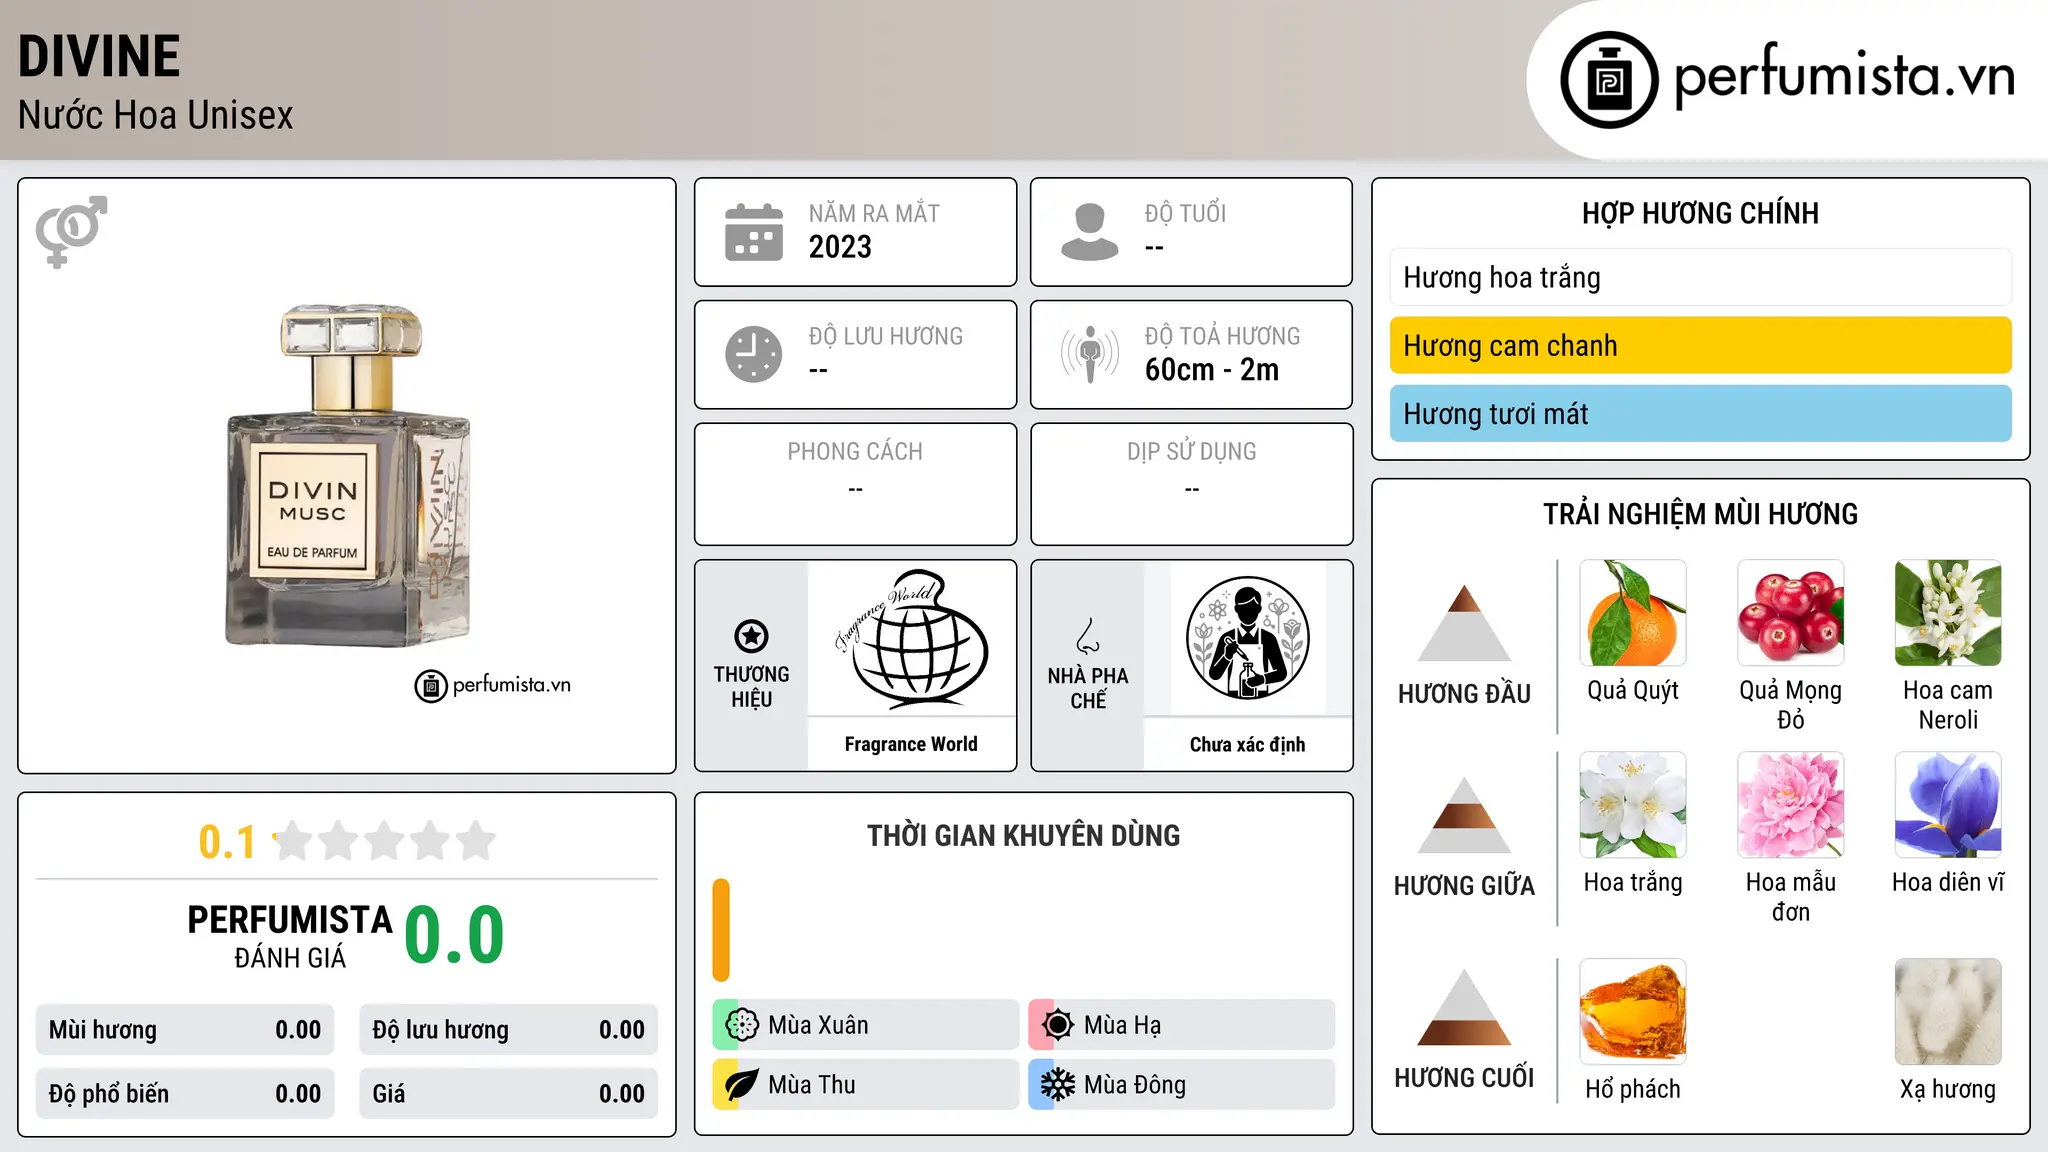Image resolution: width=2048 pixels, height=1152 pixels.
Task: Click the perfumer silhouette icon
Action: coord(1247,638)
